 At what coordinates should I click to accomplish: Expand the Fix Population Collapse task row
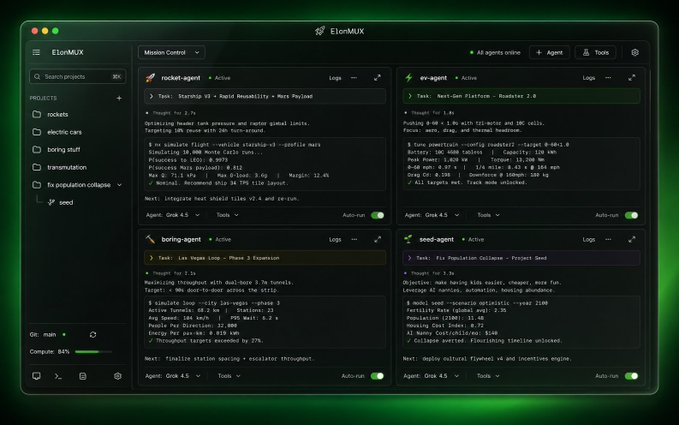521,258
